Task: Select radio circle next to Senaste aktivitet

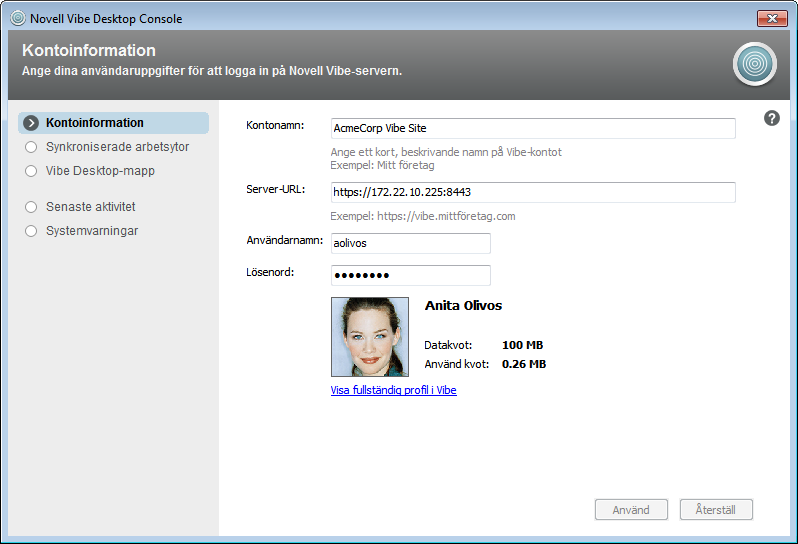Action: click(31, 207)
